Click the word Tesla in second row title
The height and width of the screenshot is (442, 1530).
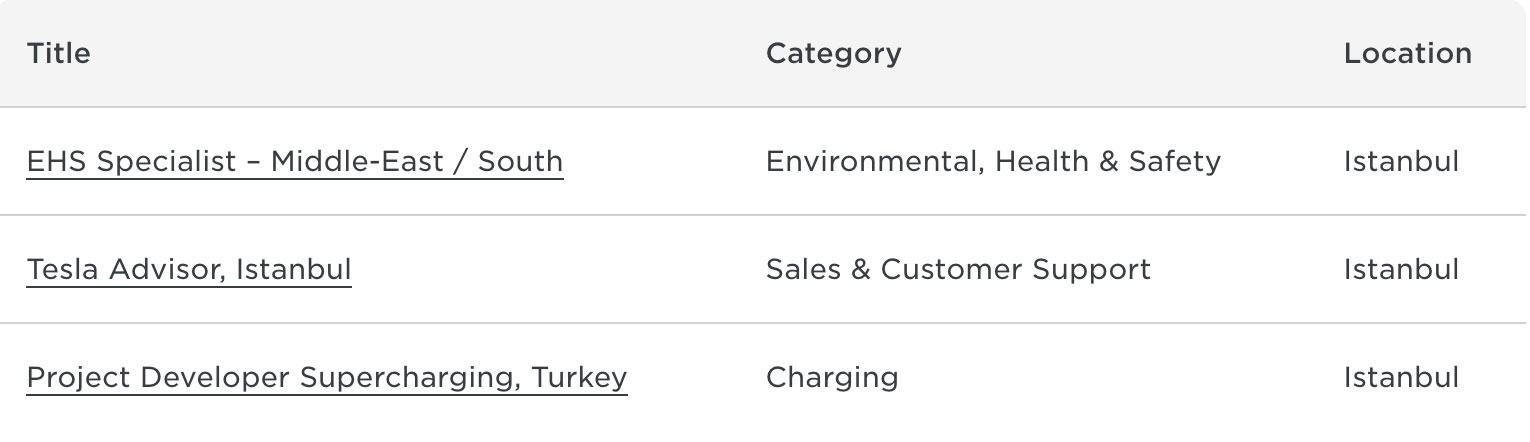pyautogui.click(x=62, y=269)
